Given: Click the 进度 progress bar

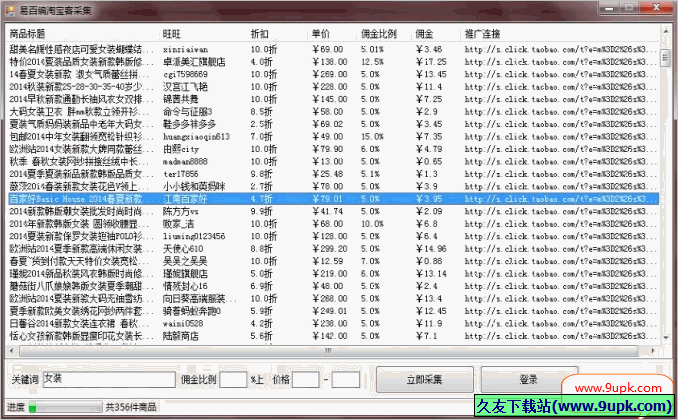Looking at the screenshot, I should (65, 407).
